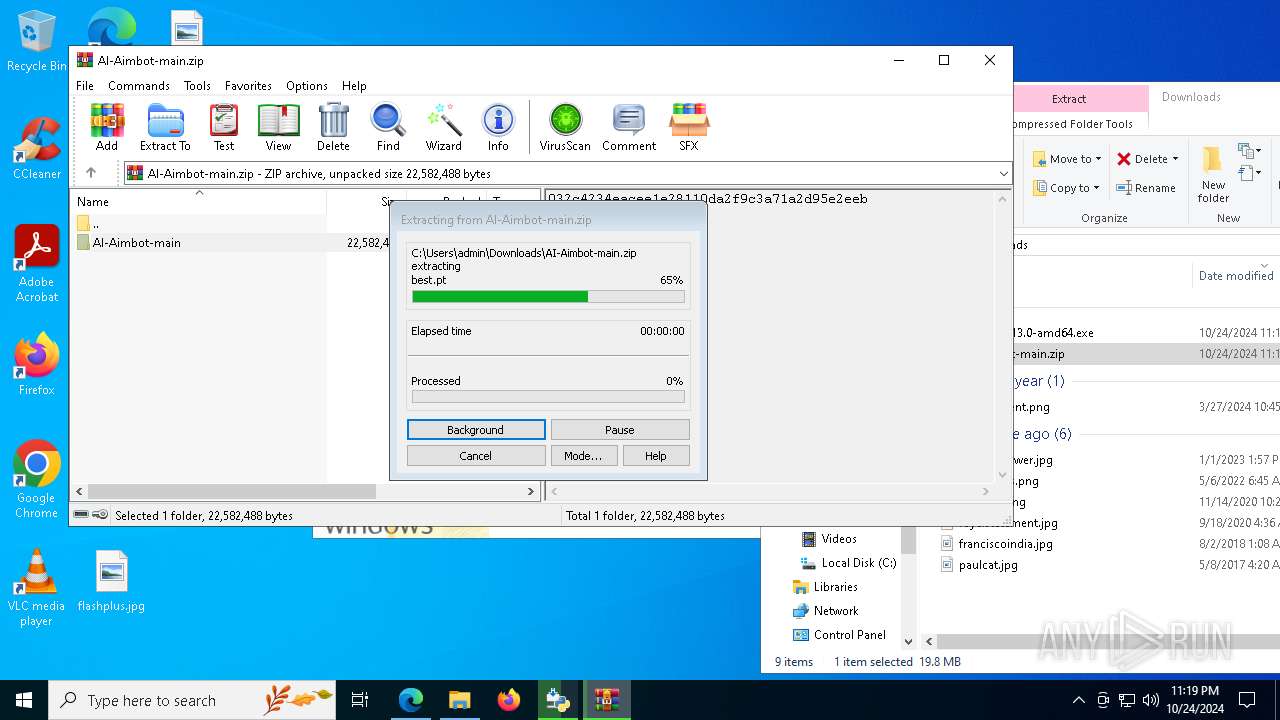This screenshot has height=720, width=1280.
Task: Open the View toolbar icon
Action: (x=278, y=127)
